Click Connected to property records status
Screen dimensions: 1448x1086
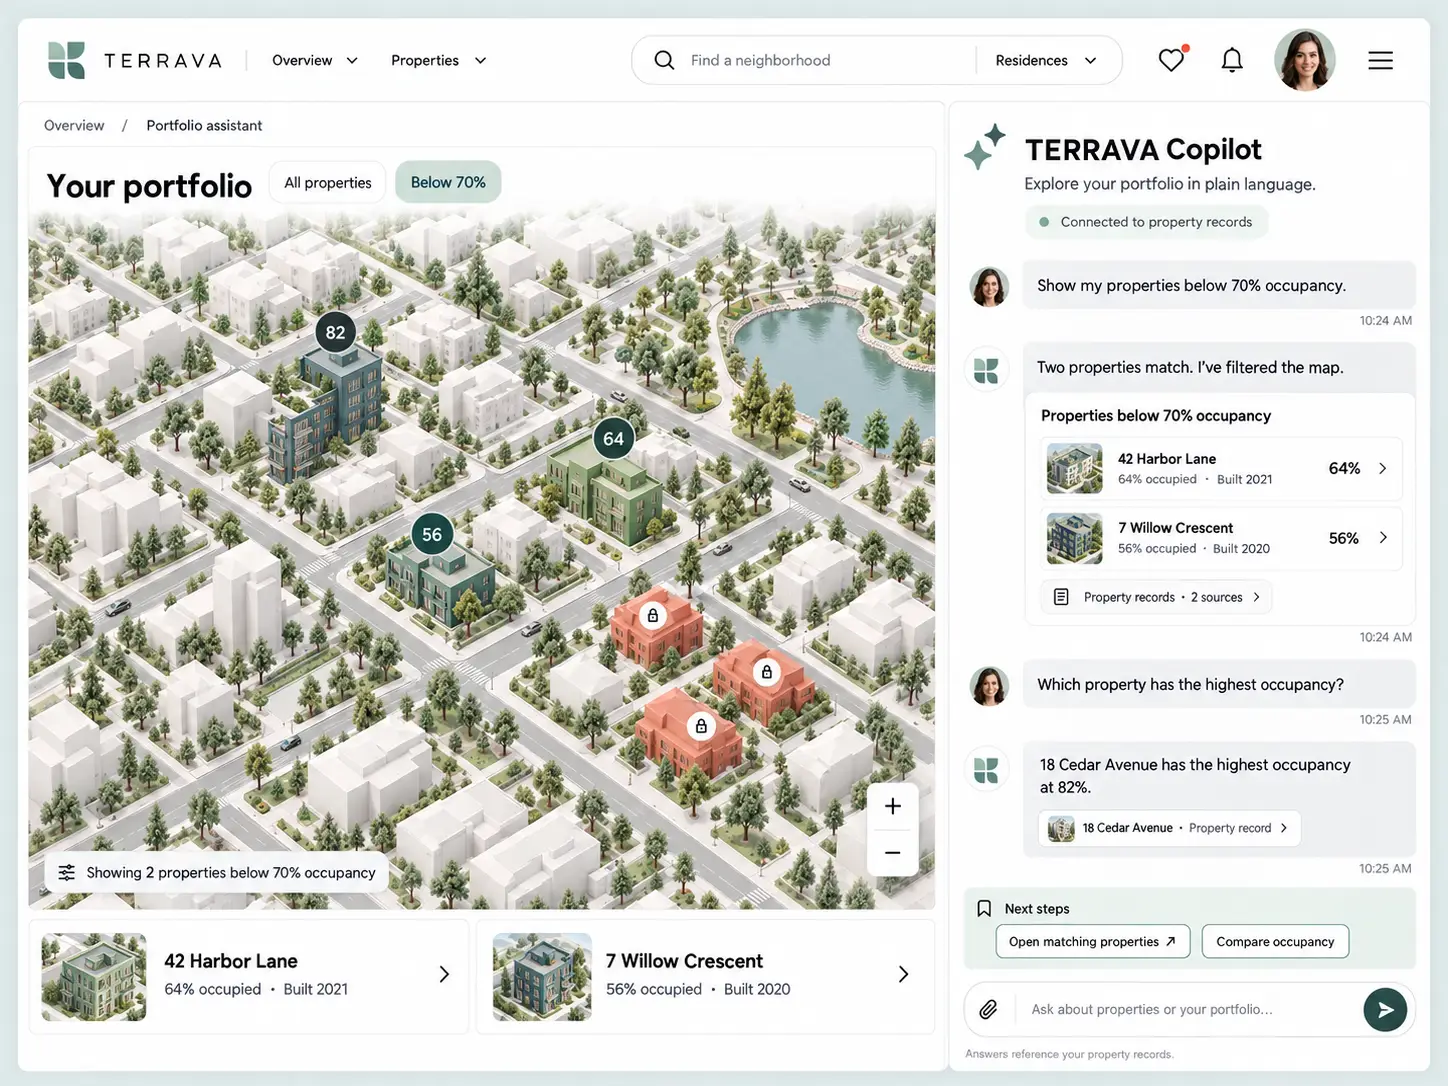coord(1146,222)
